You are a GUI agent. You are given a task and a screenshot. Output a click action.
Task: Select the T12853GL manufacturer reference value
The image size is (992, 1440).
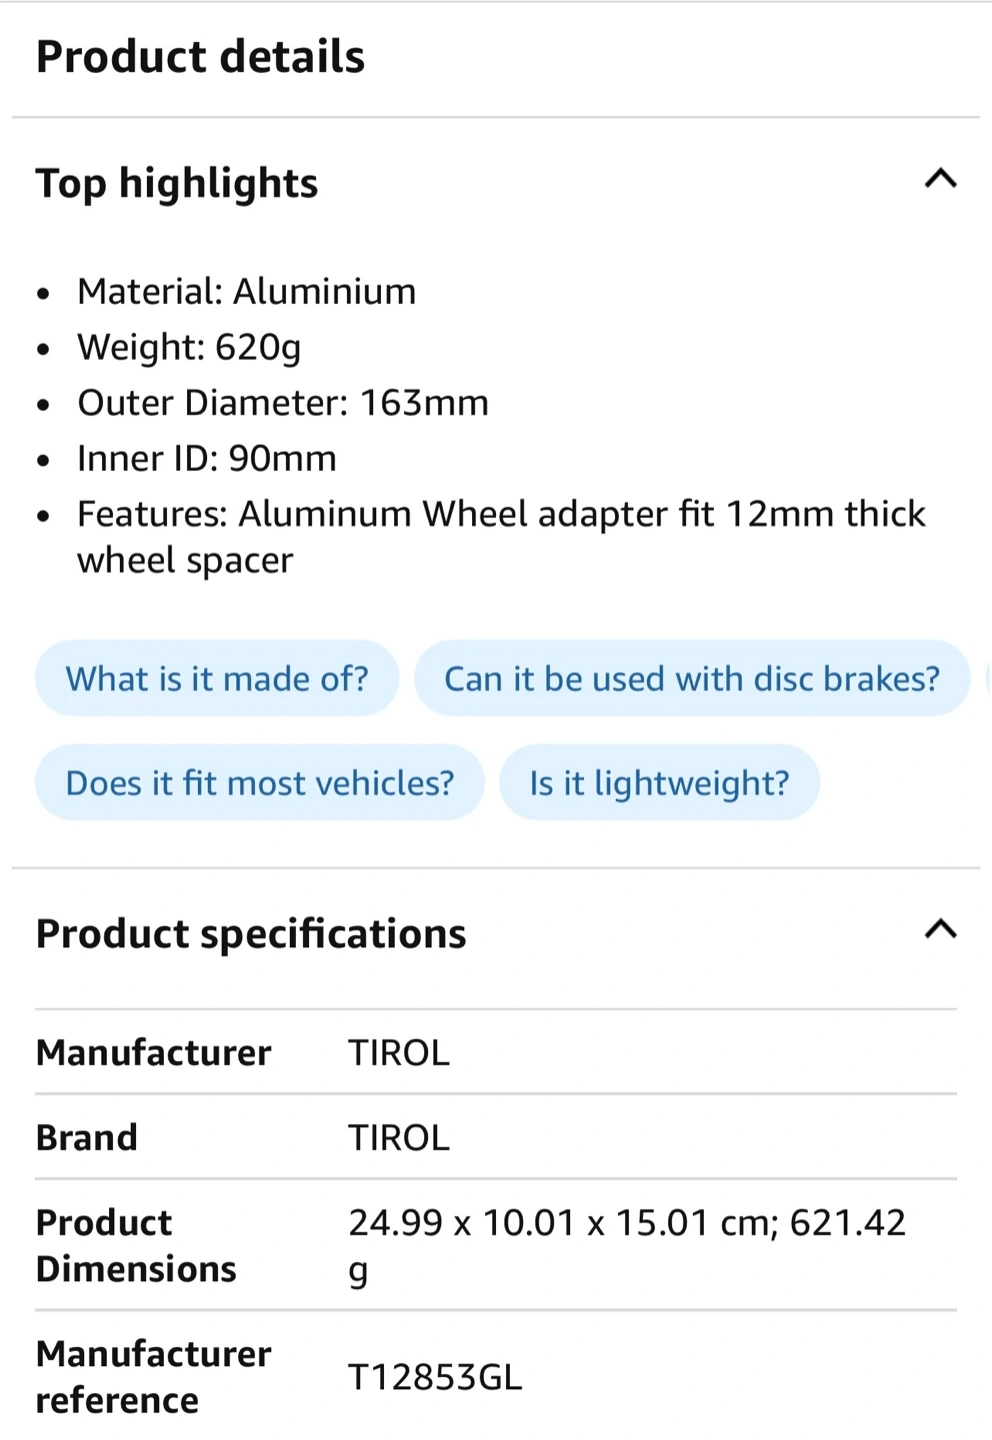(x=435, y=1378)
